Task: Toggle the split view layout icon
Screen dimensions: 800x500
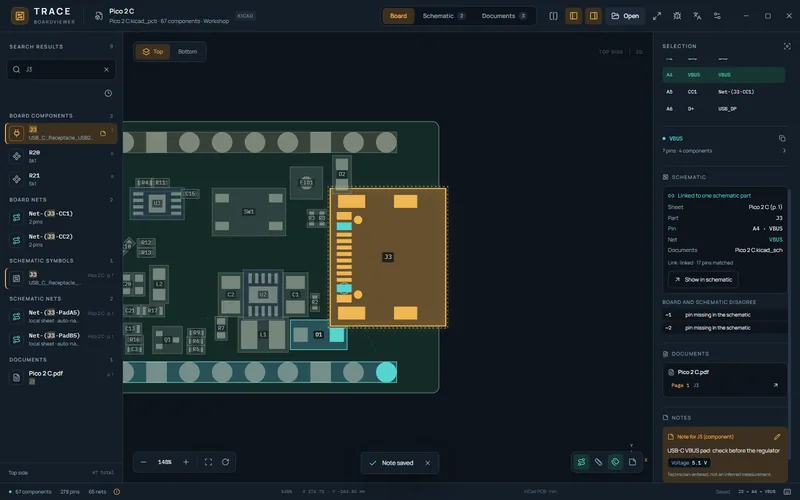Action: [553, 16]
